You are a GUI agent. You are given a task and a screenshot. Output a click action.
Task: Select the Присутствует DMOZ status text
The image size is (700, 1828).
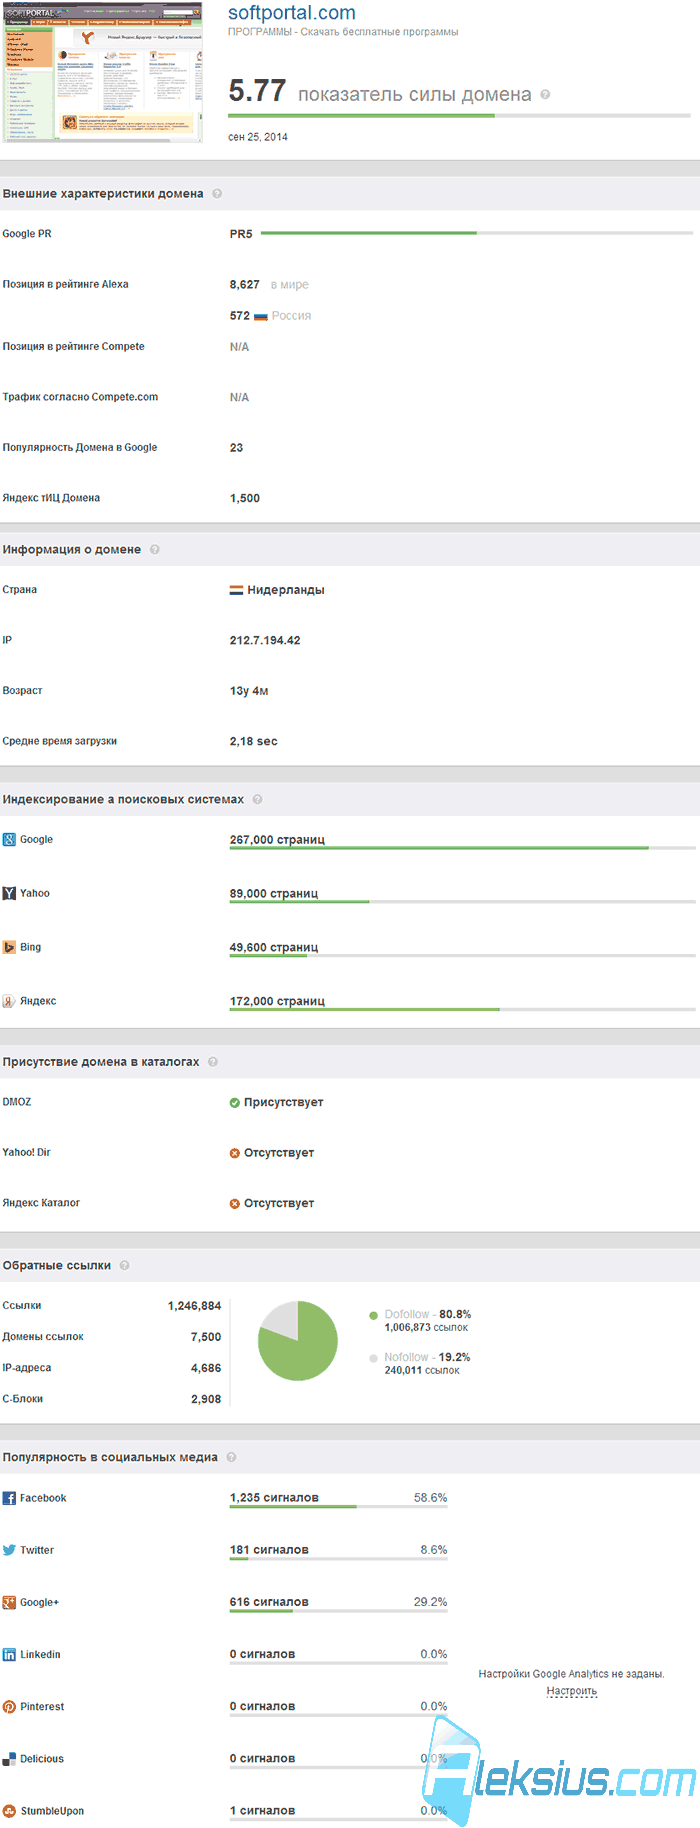pyautogui.click(x=284, y=1103)
